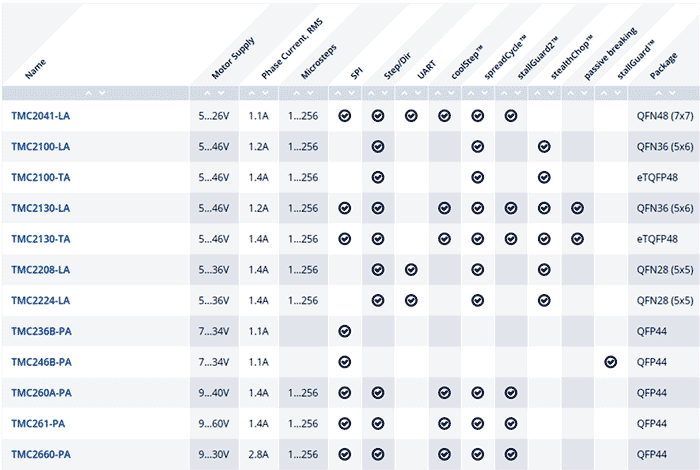The width and height of the screenshot is (700, 470).
Task: Sort passive breaking column ascending
Action: pyautogui.click(x=571, y=93)
